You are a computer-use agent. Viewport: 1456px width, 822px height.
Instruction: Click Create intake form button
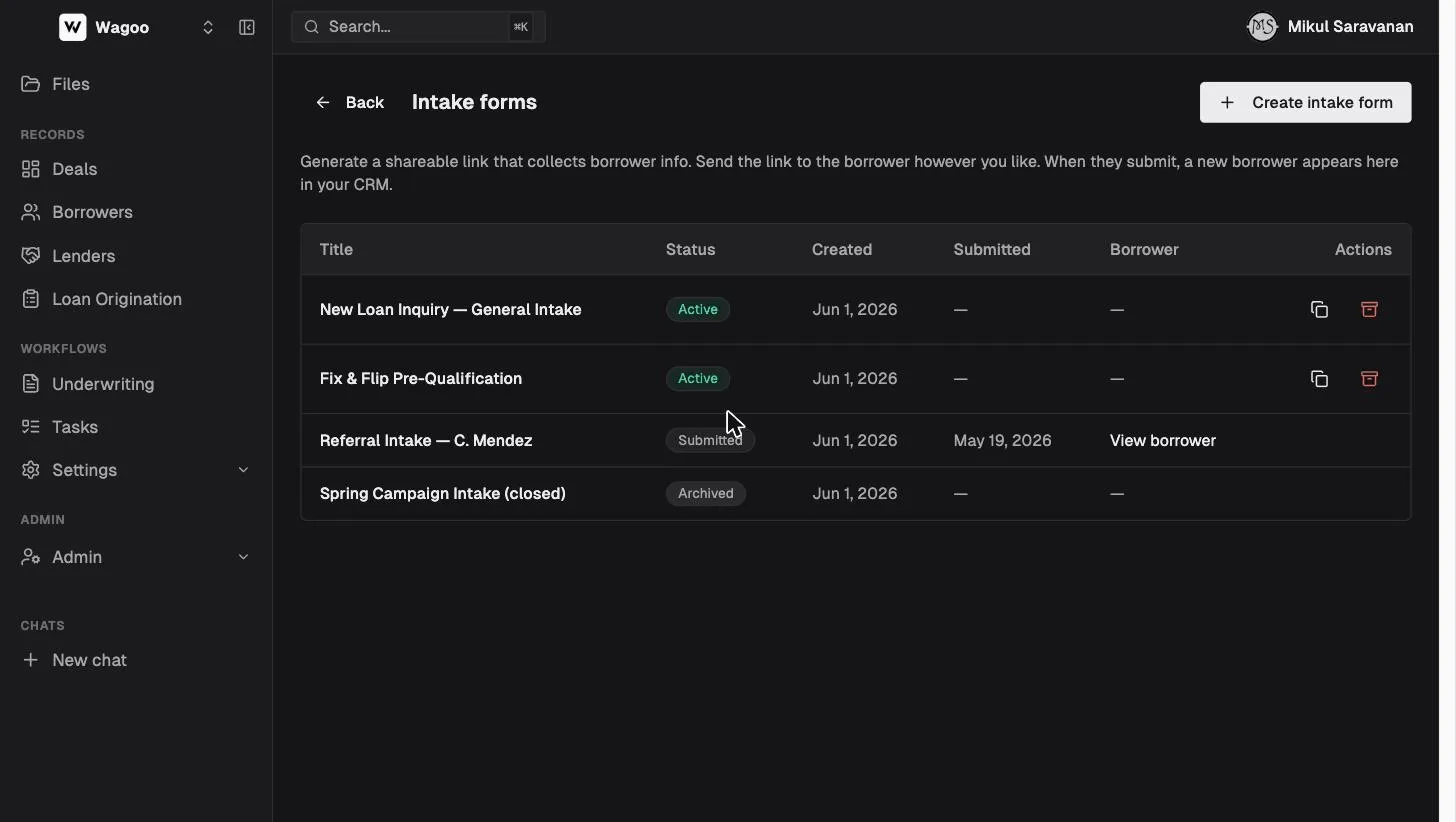pos(1305,102)
